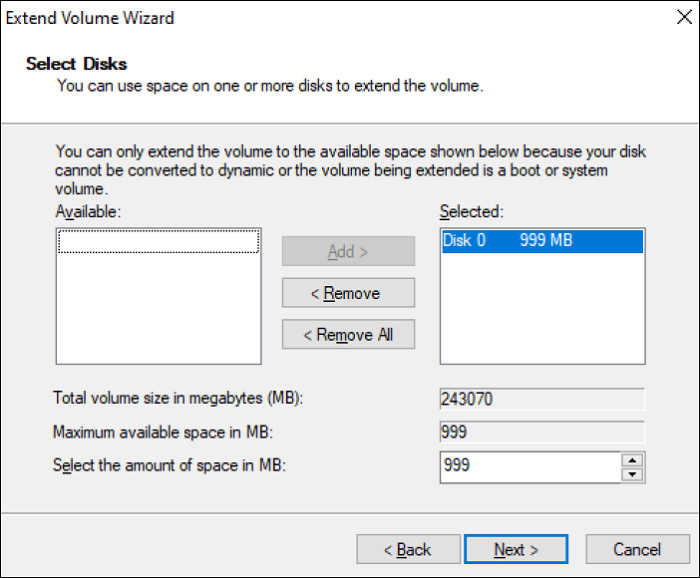Click the Available list label
Viewport: 700px width, 578px height.
click(88, 211)
